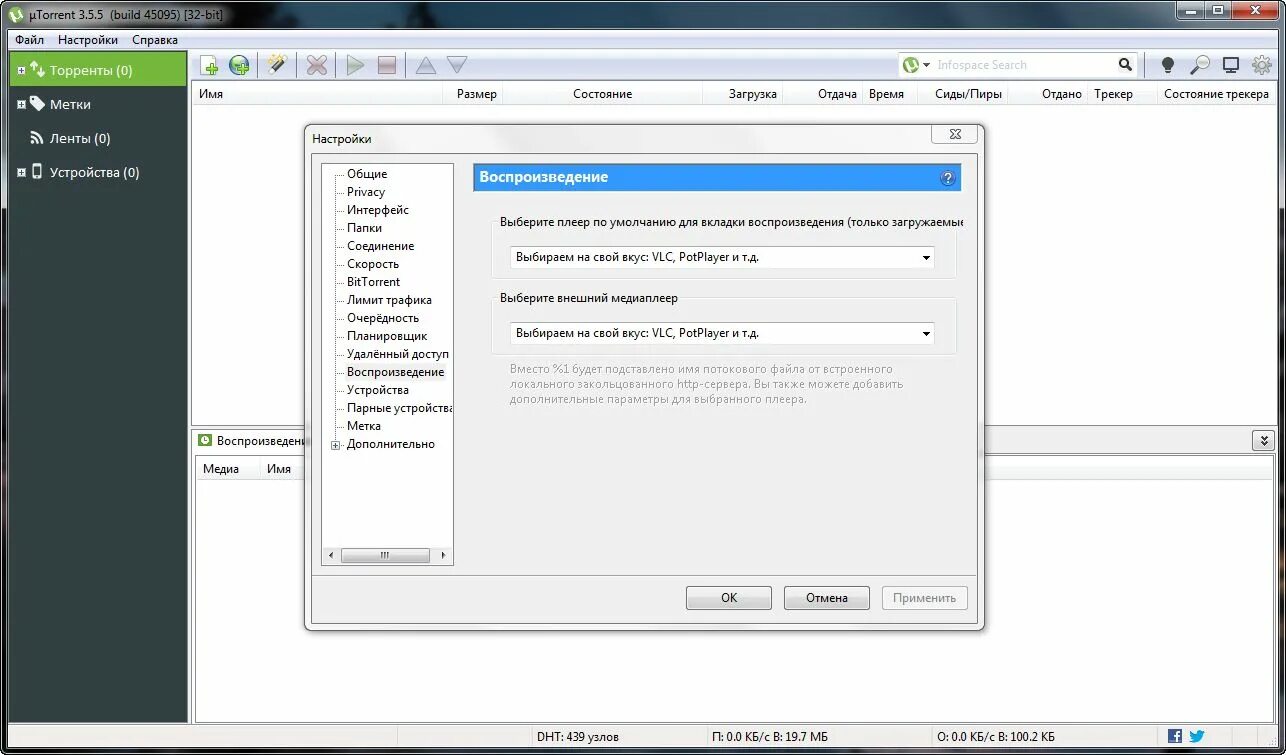Click OK button in settings dialog
Screen dimensions: 1286x755
click(729, 598)
